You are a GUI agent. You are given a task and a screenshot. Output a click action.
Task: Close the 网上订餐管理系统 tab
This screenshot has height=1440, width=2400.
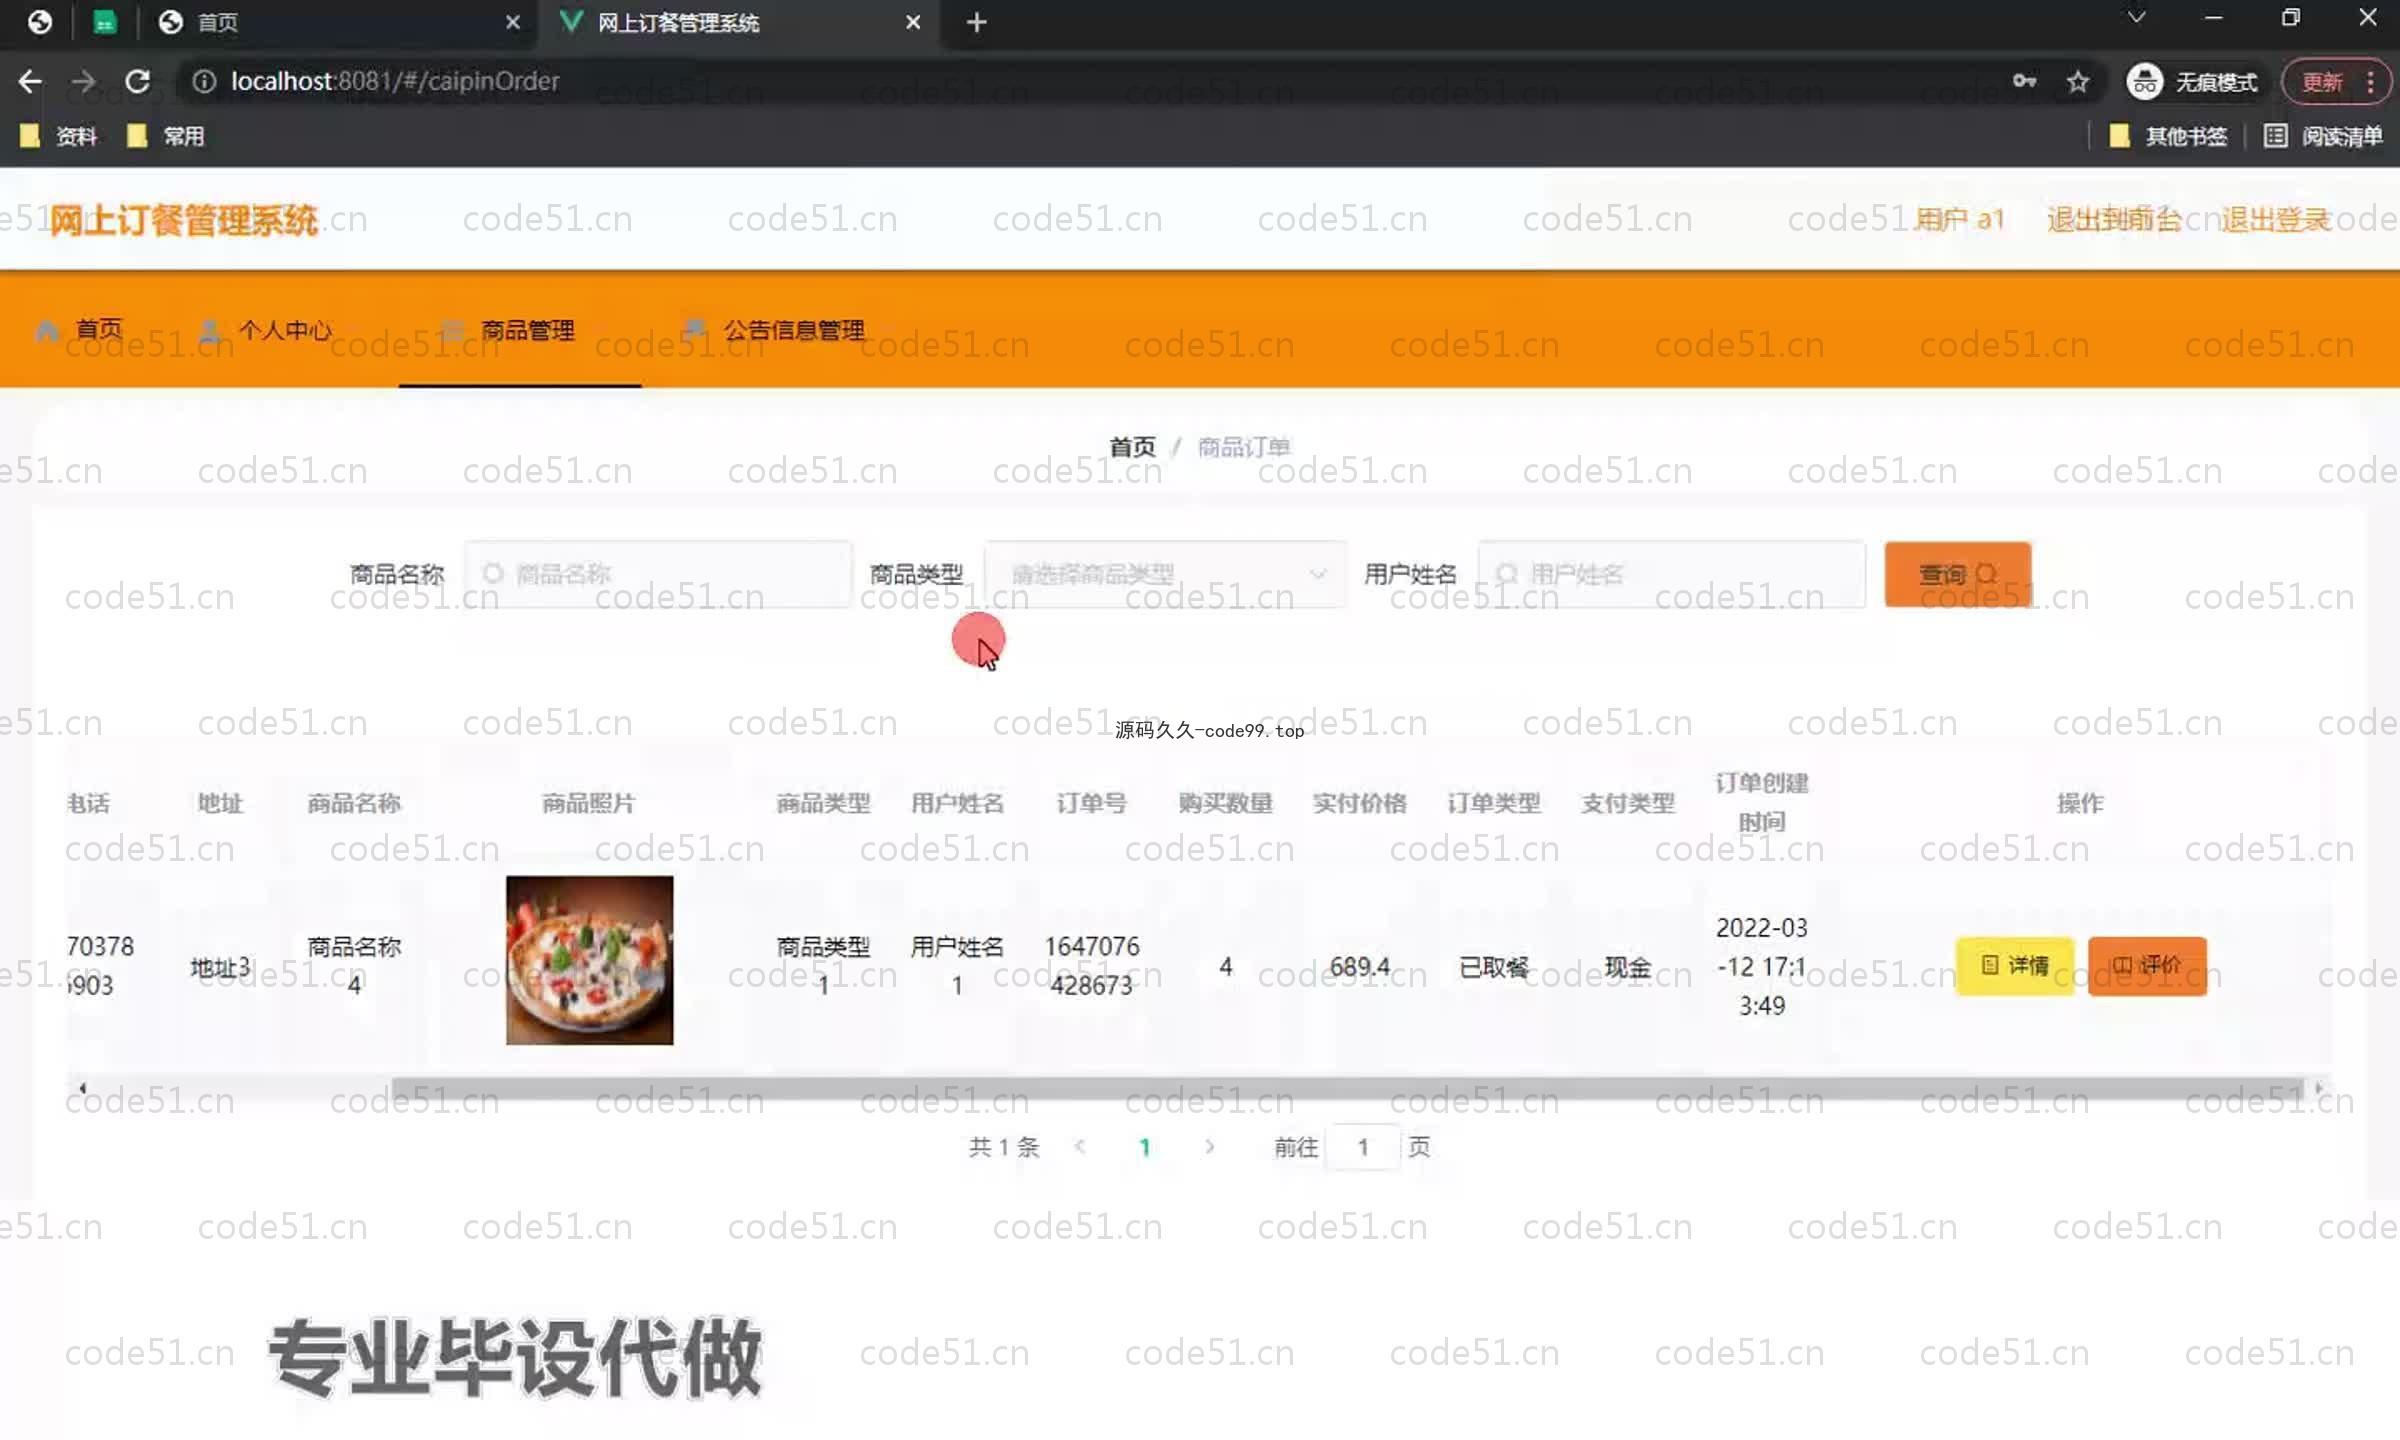click(913, 22)
